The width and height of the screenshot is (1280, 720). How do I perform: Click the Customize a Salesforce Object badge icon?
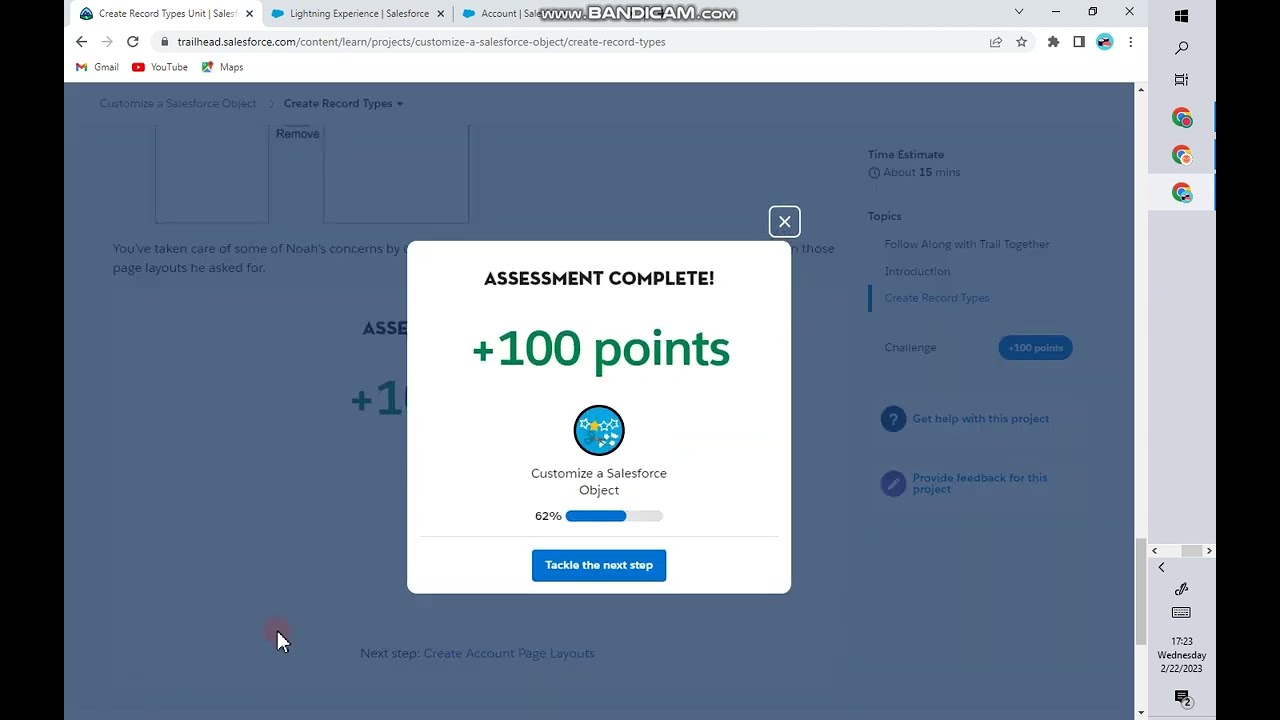coord(599,430)
